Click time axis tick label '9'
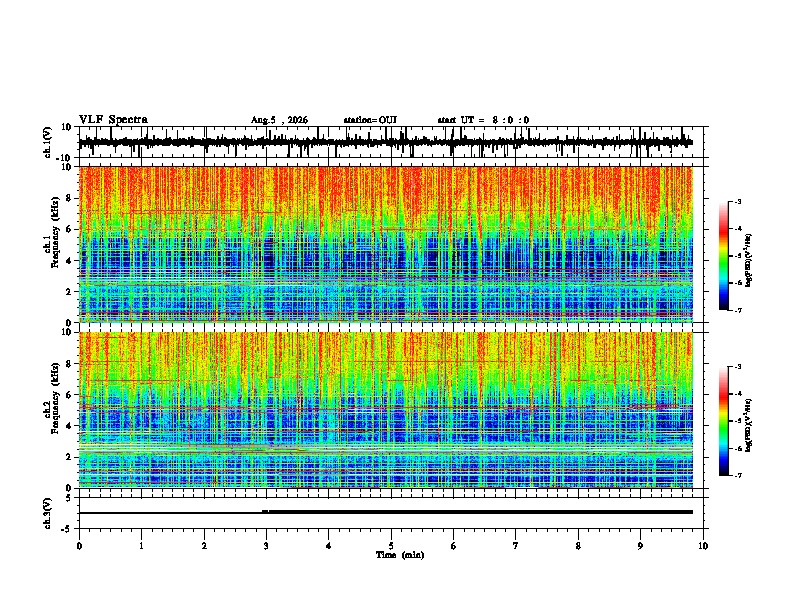792x612 pixels. [640, 546]
